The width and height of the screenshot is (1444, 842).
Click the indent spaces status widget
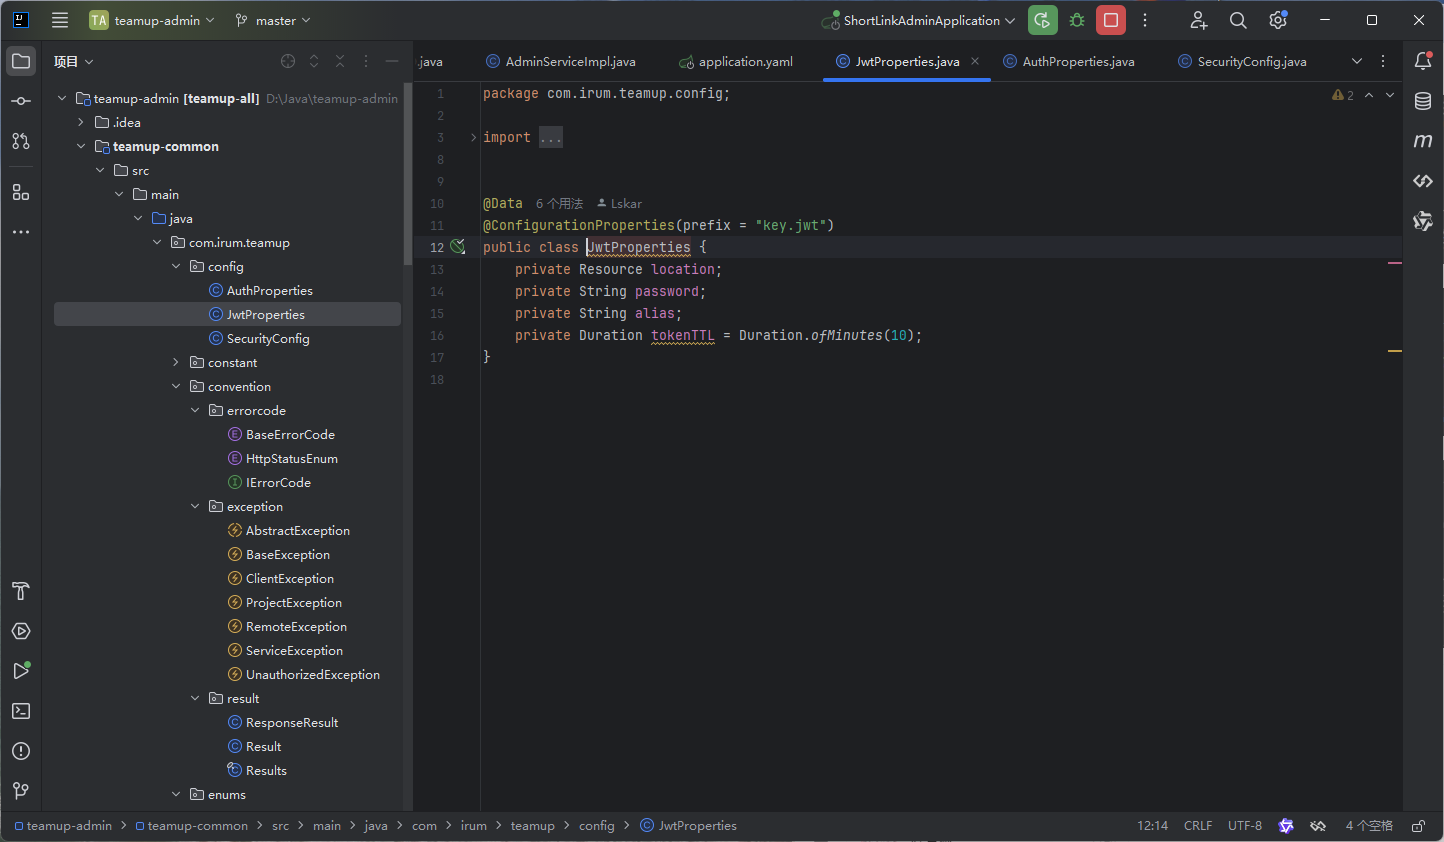(x=1369, y=826)
